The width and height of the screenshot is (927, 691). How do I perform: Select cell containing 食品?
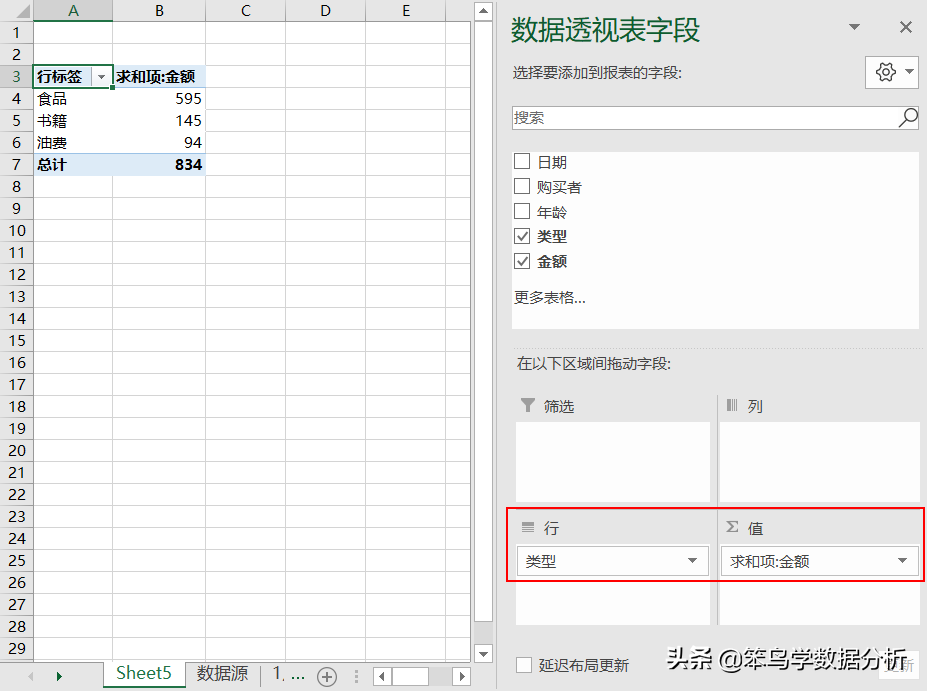(73, 99)
